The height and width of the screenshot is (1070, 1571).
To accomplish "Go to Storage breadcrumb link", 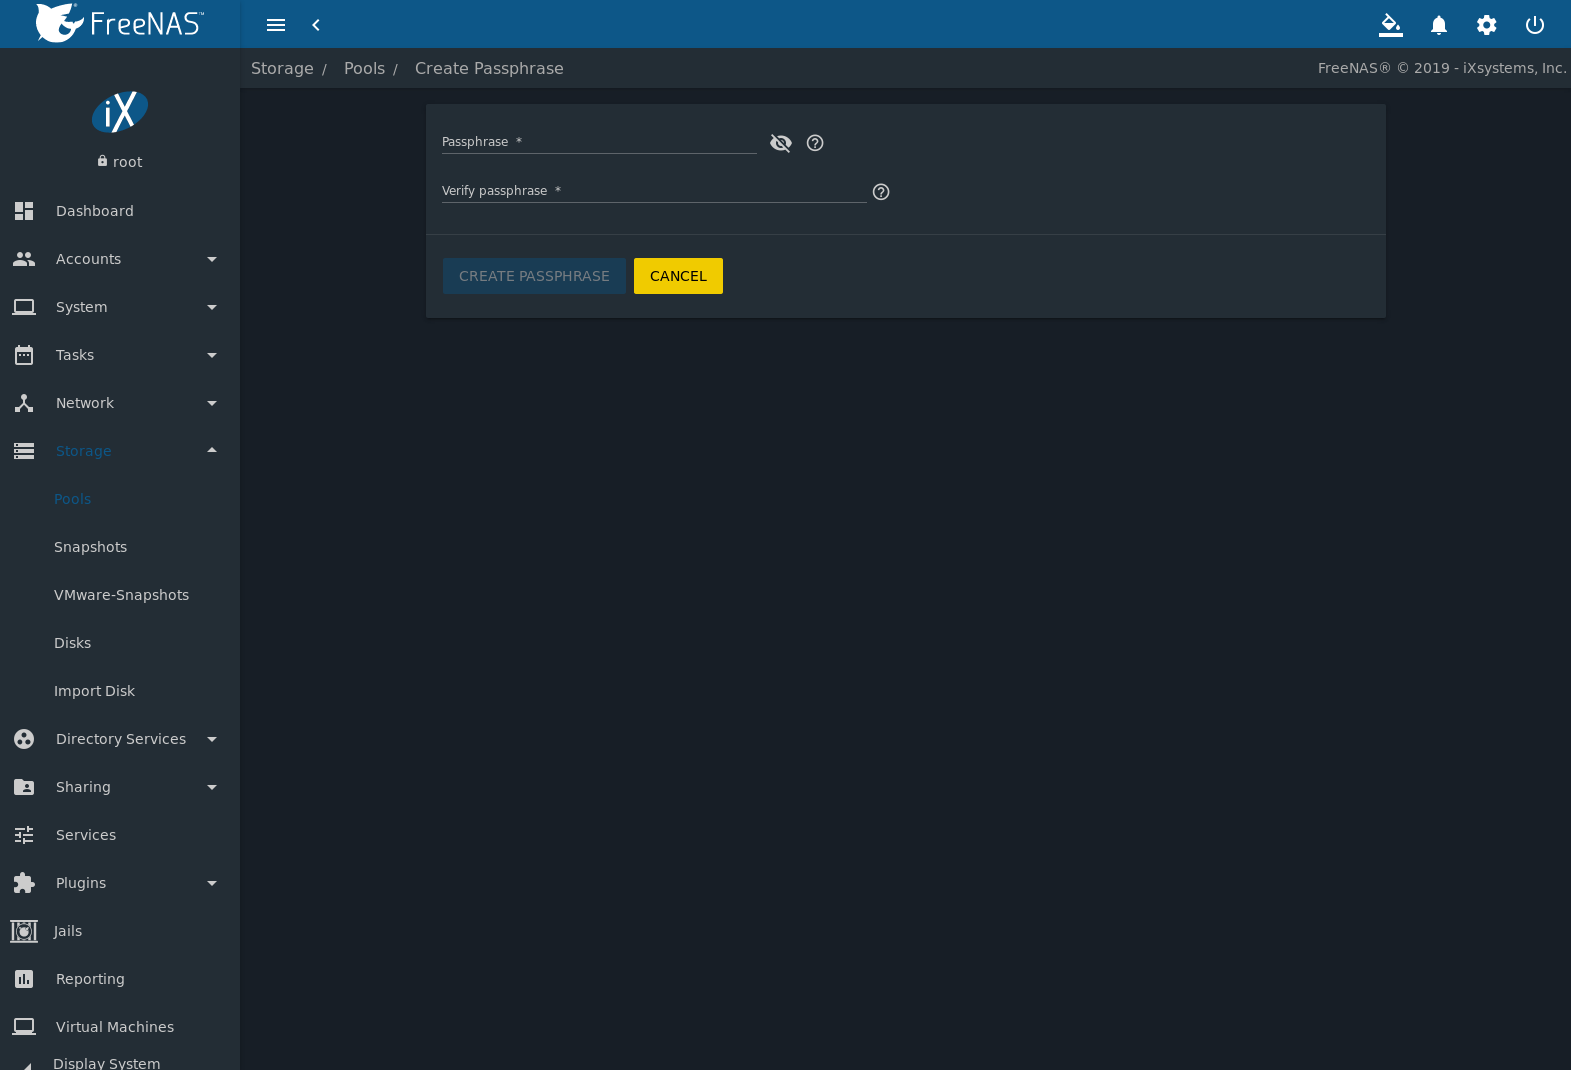I will [x=282, y=68].
